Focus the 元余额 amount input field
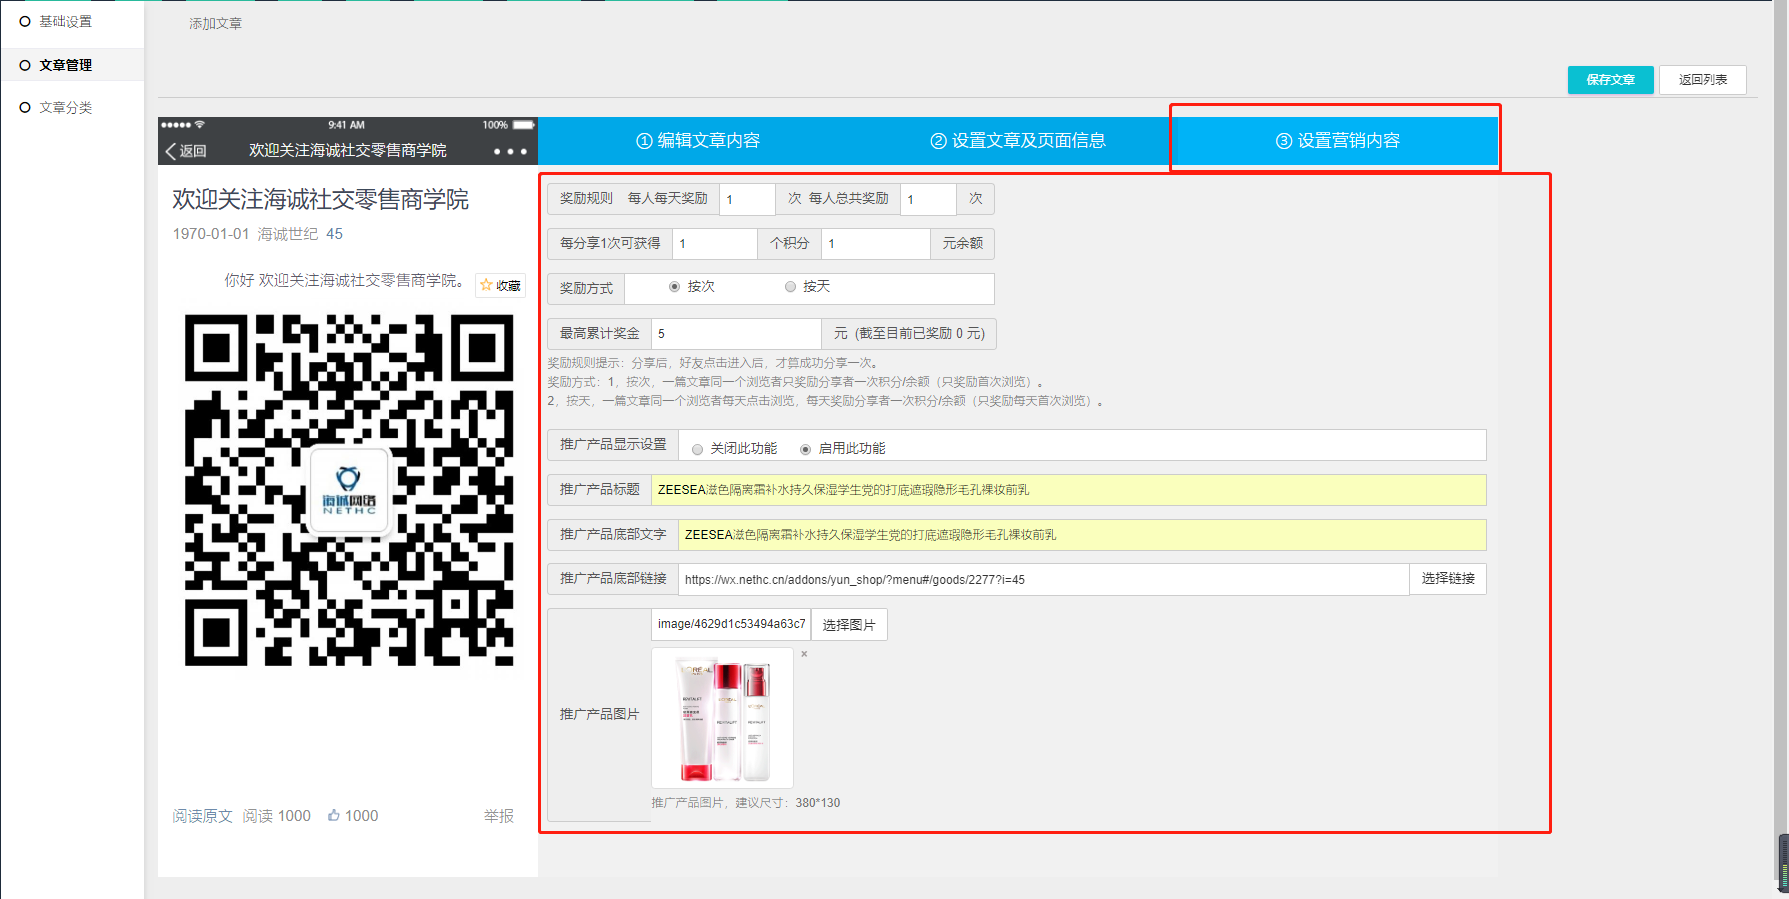The width and height of the screenshot is (1789, 899). [x=875, y=244]
